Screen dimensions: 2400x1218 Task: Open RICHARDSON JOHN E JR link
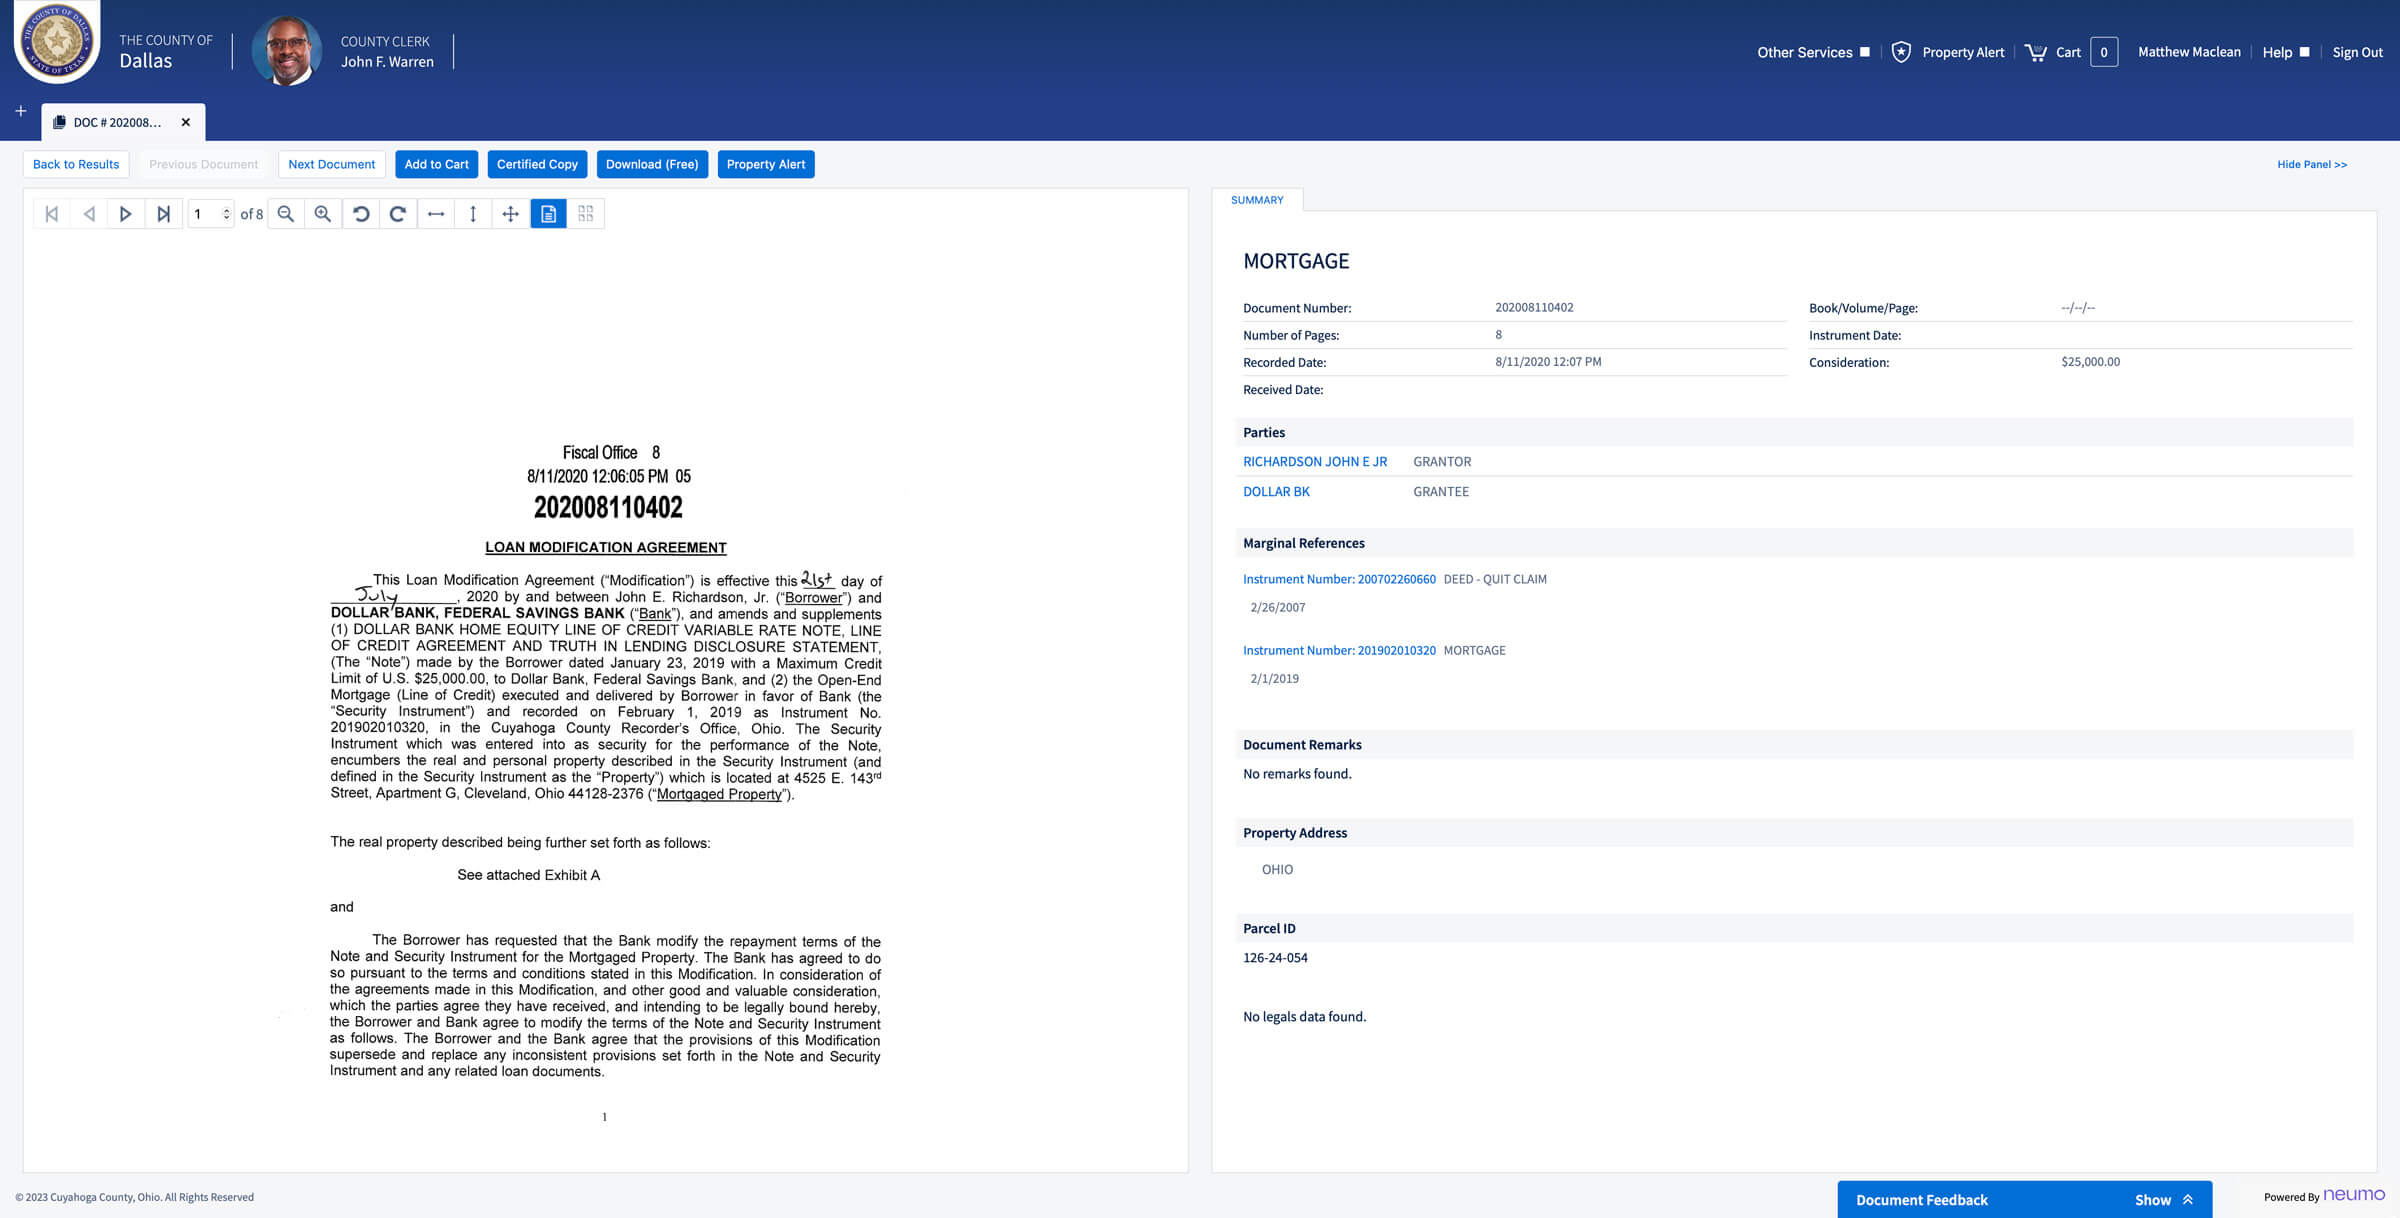click(1315, 461)
